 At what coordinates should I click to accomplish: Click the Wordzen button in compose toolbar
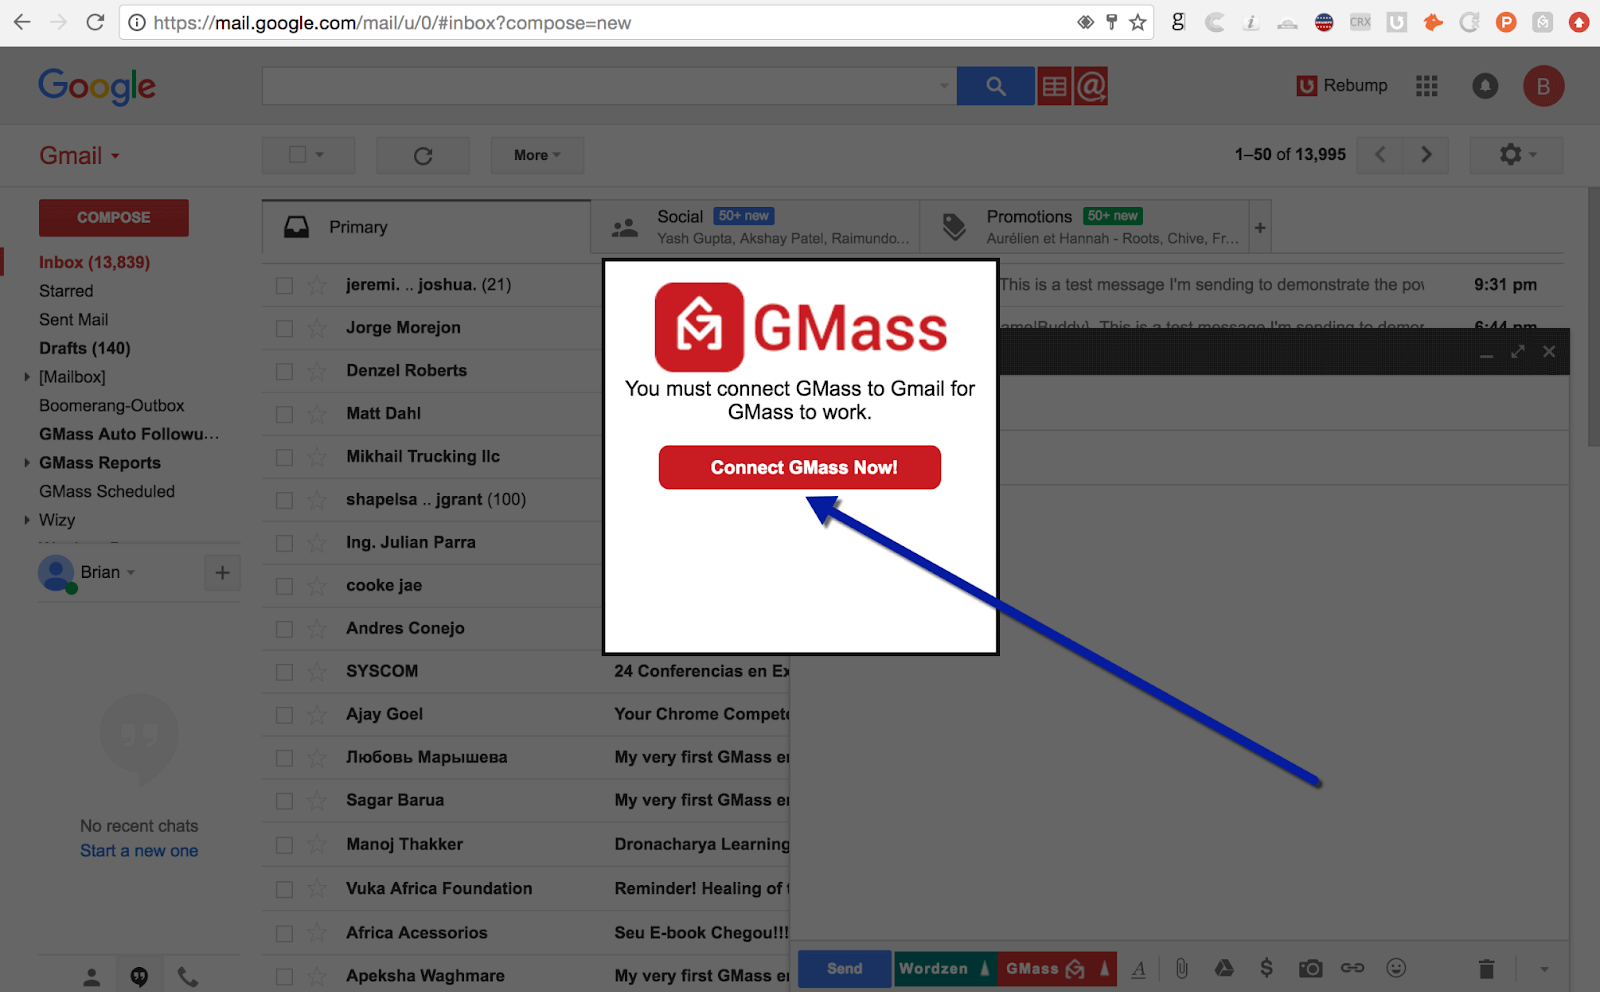click(933, 968)
